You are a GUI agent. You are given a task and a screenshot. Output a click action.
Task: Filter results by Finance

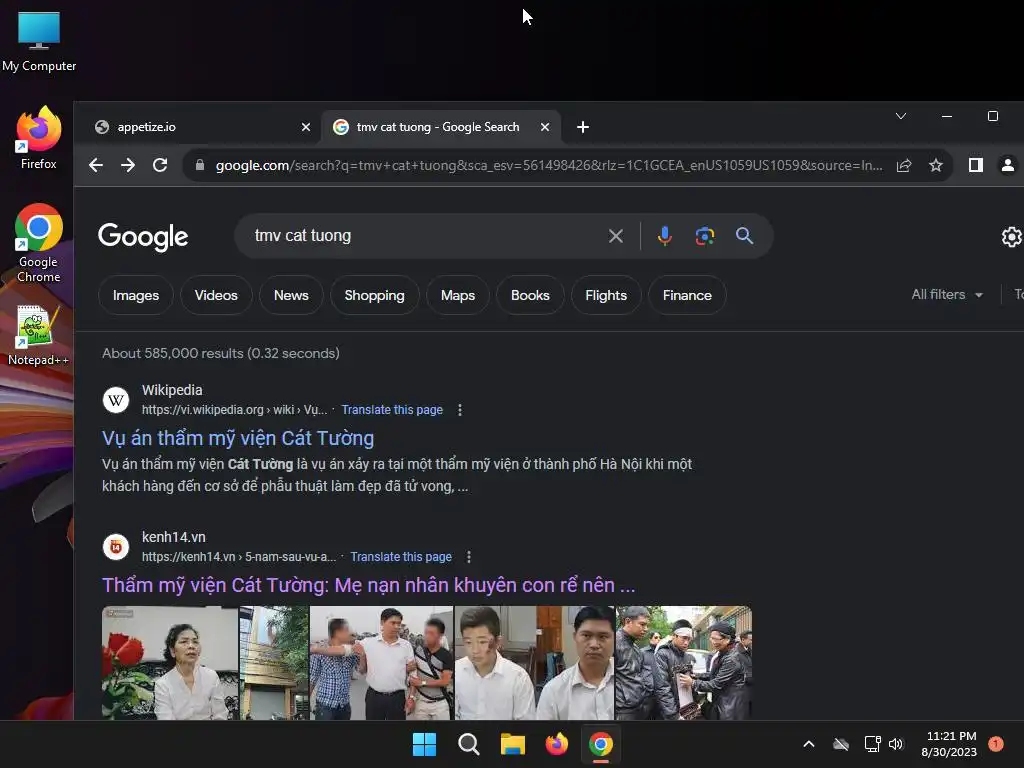pyautogui.click(x=687, y=295)
